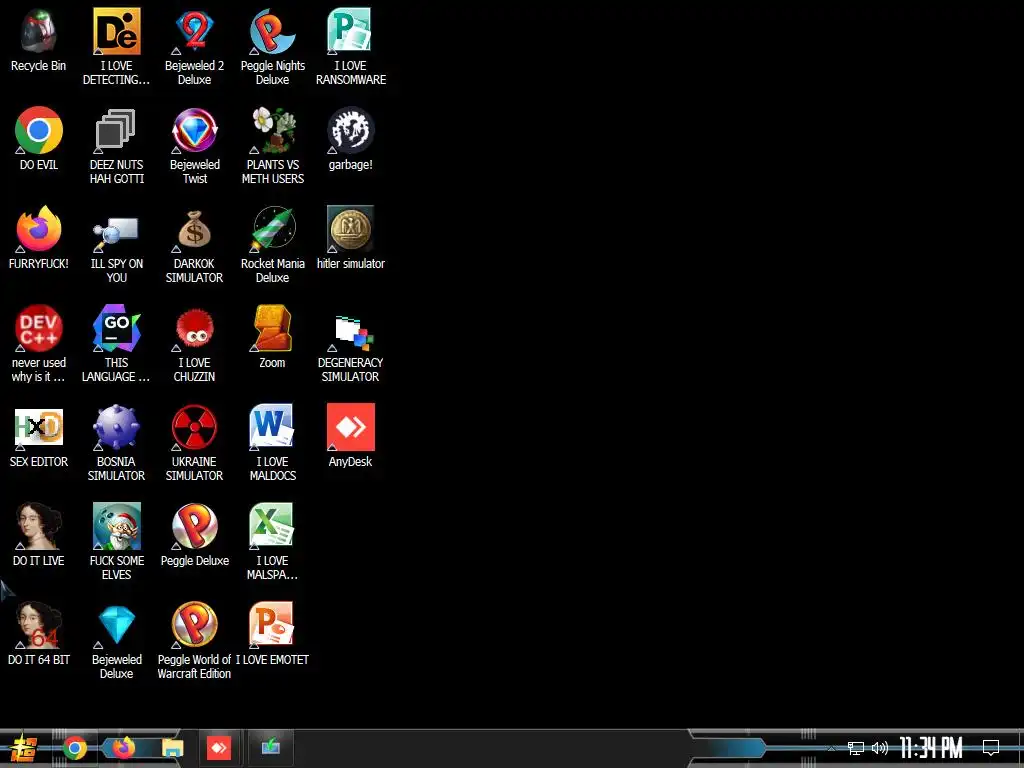This screenshot has height=768, width=1024.
Task: Open the Santa elf game desktop shortcut
Action: point(116,542)
